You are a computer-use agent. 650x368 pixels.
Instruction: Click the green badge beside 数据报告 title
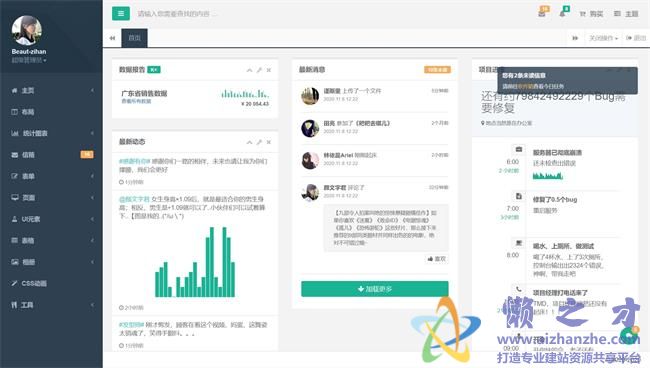pyautogui.click(x=154, y=70)
